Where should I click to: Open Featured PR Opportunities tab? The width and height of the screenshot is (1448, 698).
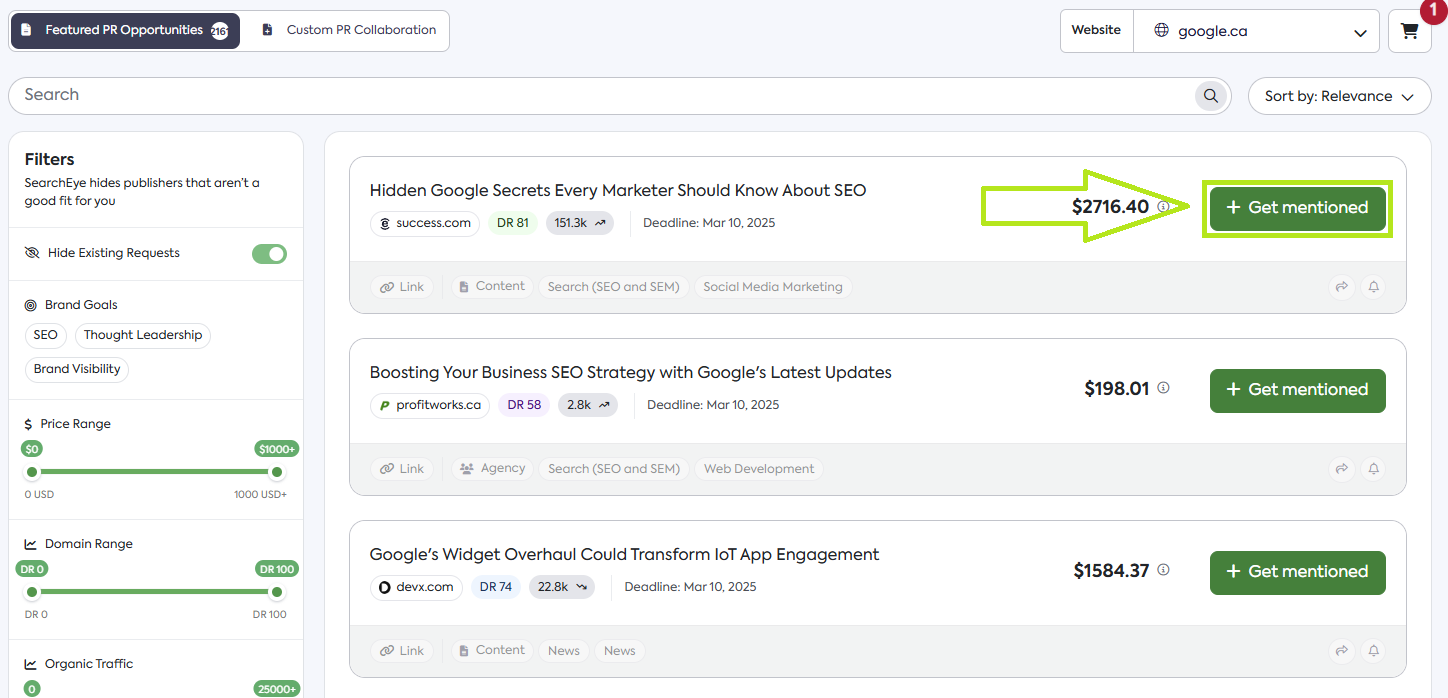[124, 30]
